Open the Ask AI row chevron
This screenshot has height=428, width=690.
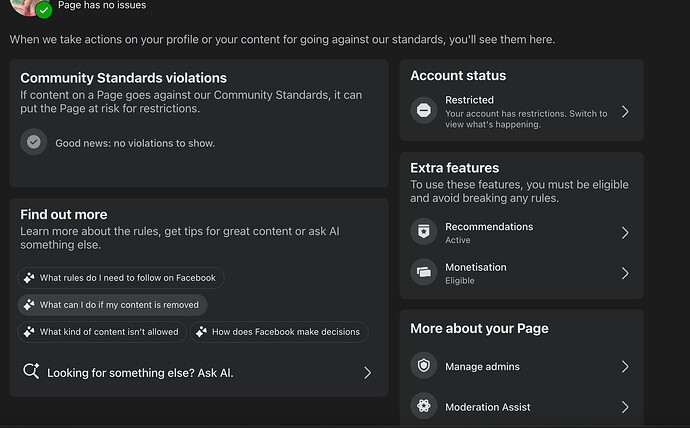(x=367, y=372)
